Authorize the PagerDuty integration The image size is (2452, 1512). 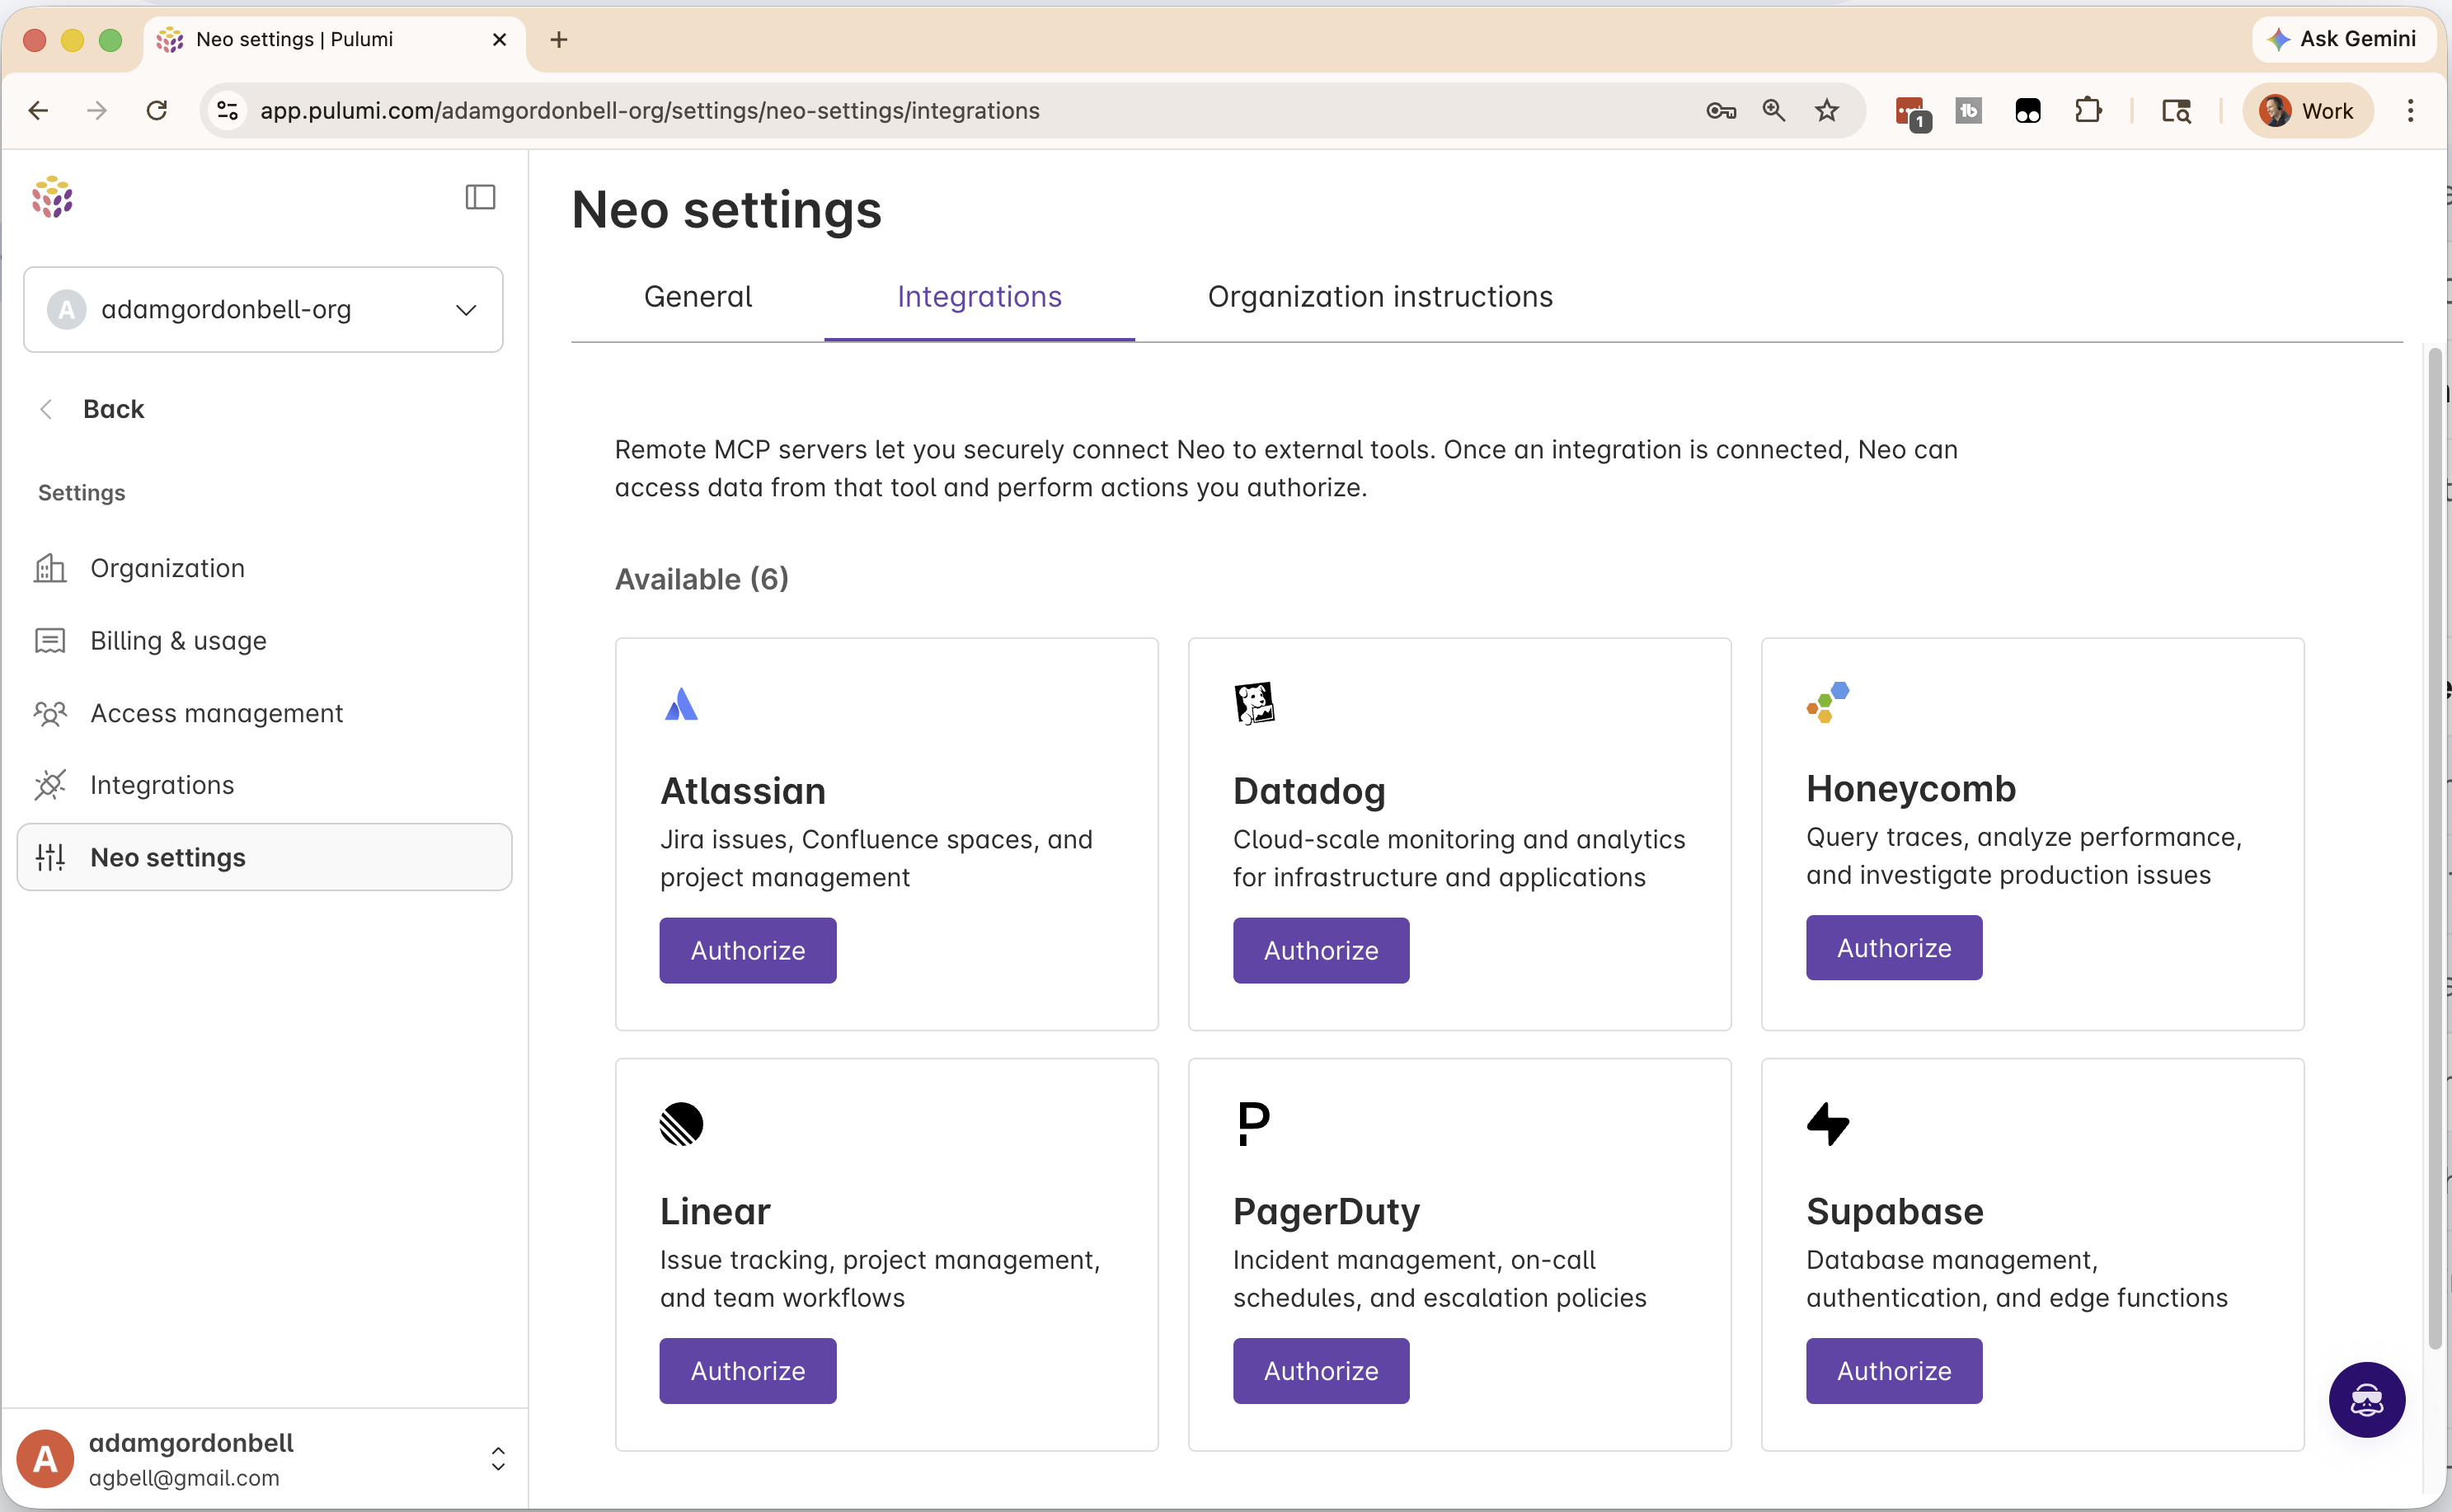(1320, 1371)
